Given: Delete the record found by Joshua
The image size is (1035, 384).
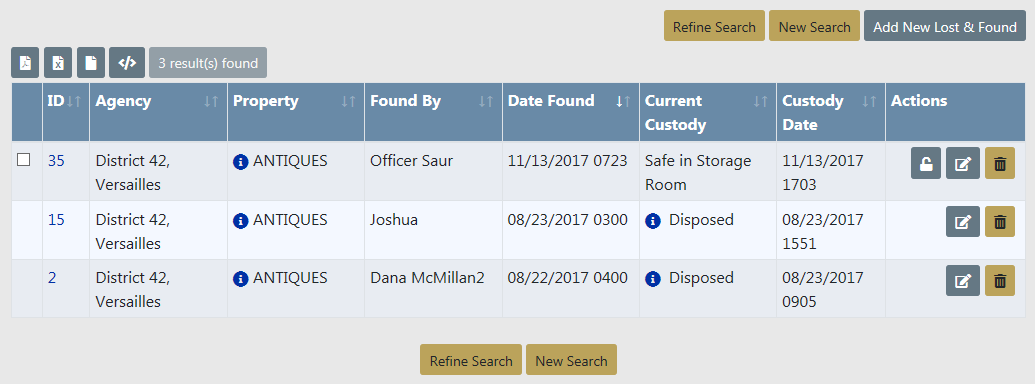Looking at the screenshot, I should tap(1000, 222).
